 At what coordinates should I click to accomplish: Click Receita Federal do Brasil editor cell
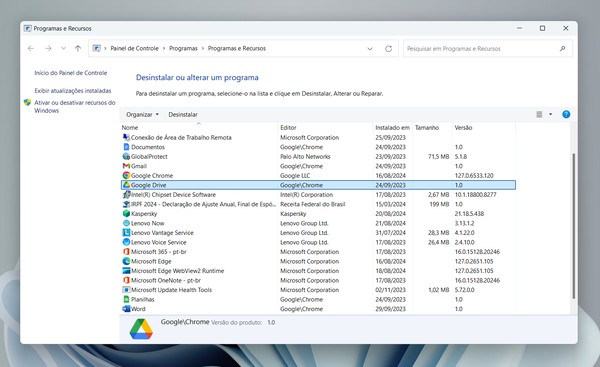pos(313,204)
